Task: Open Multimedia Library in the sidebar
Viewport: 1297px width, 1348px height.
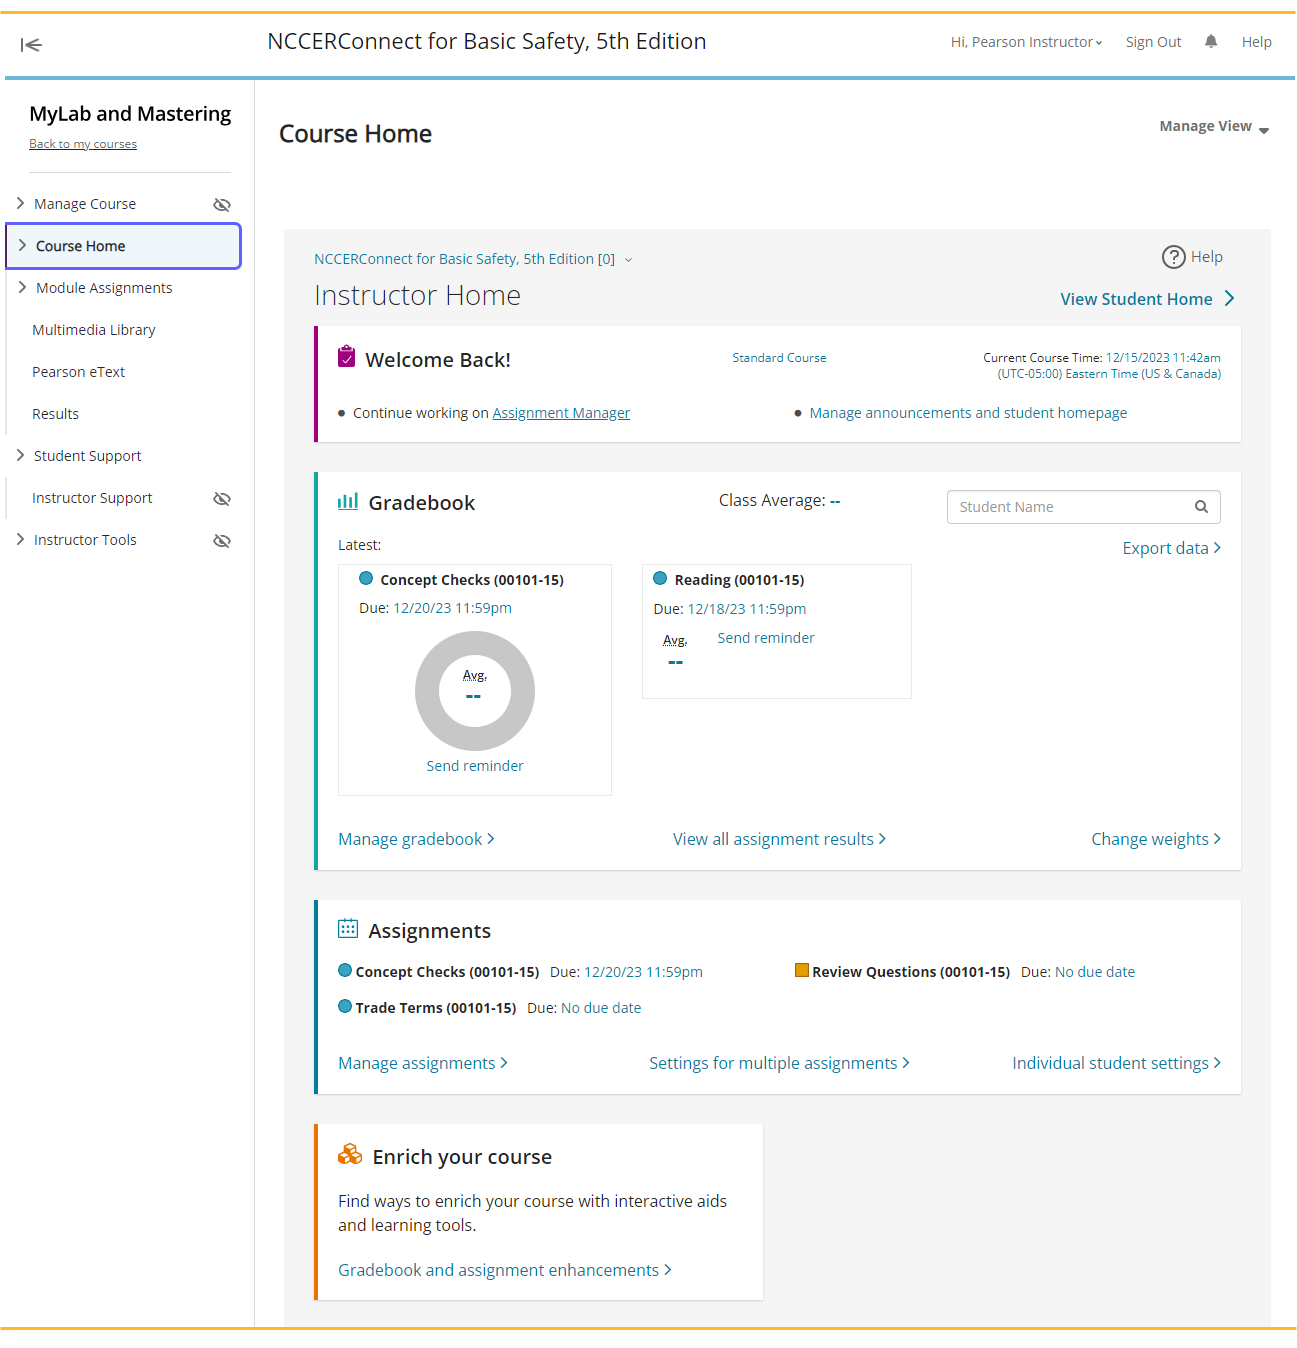Action: pos(94,330)
